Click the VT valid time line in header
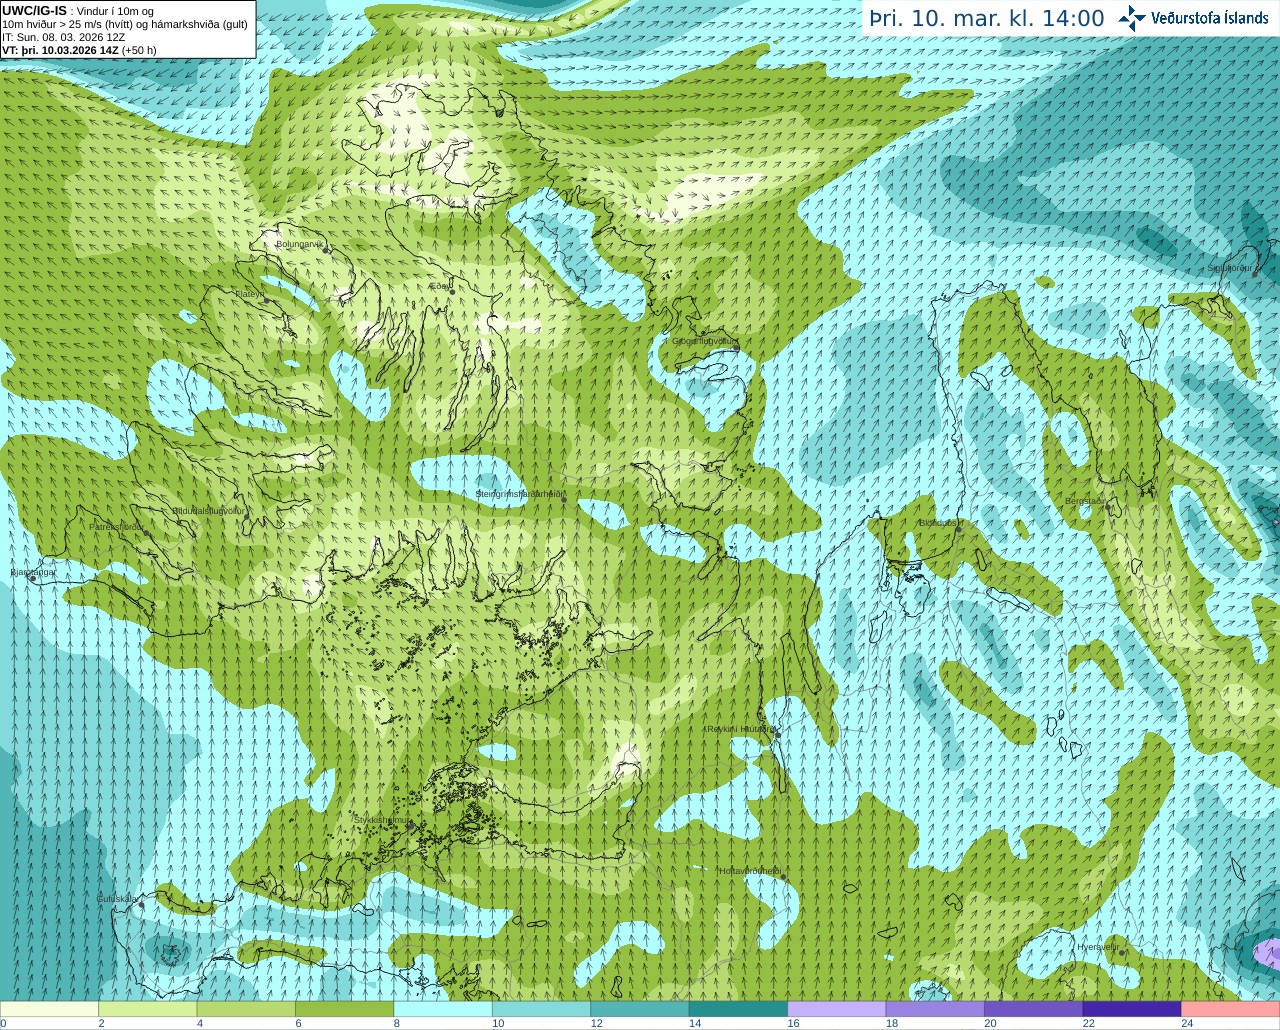The width and height of the screenshot is (1280, 1030). [79, 50]
